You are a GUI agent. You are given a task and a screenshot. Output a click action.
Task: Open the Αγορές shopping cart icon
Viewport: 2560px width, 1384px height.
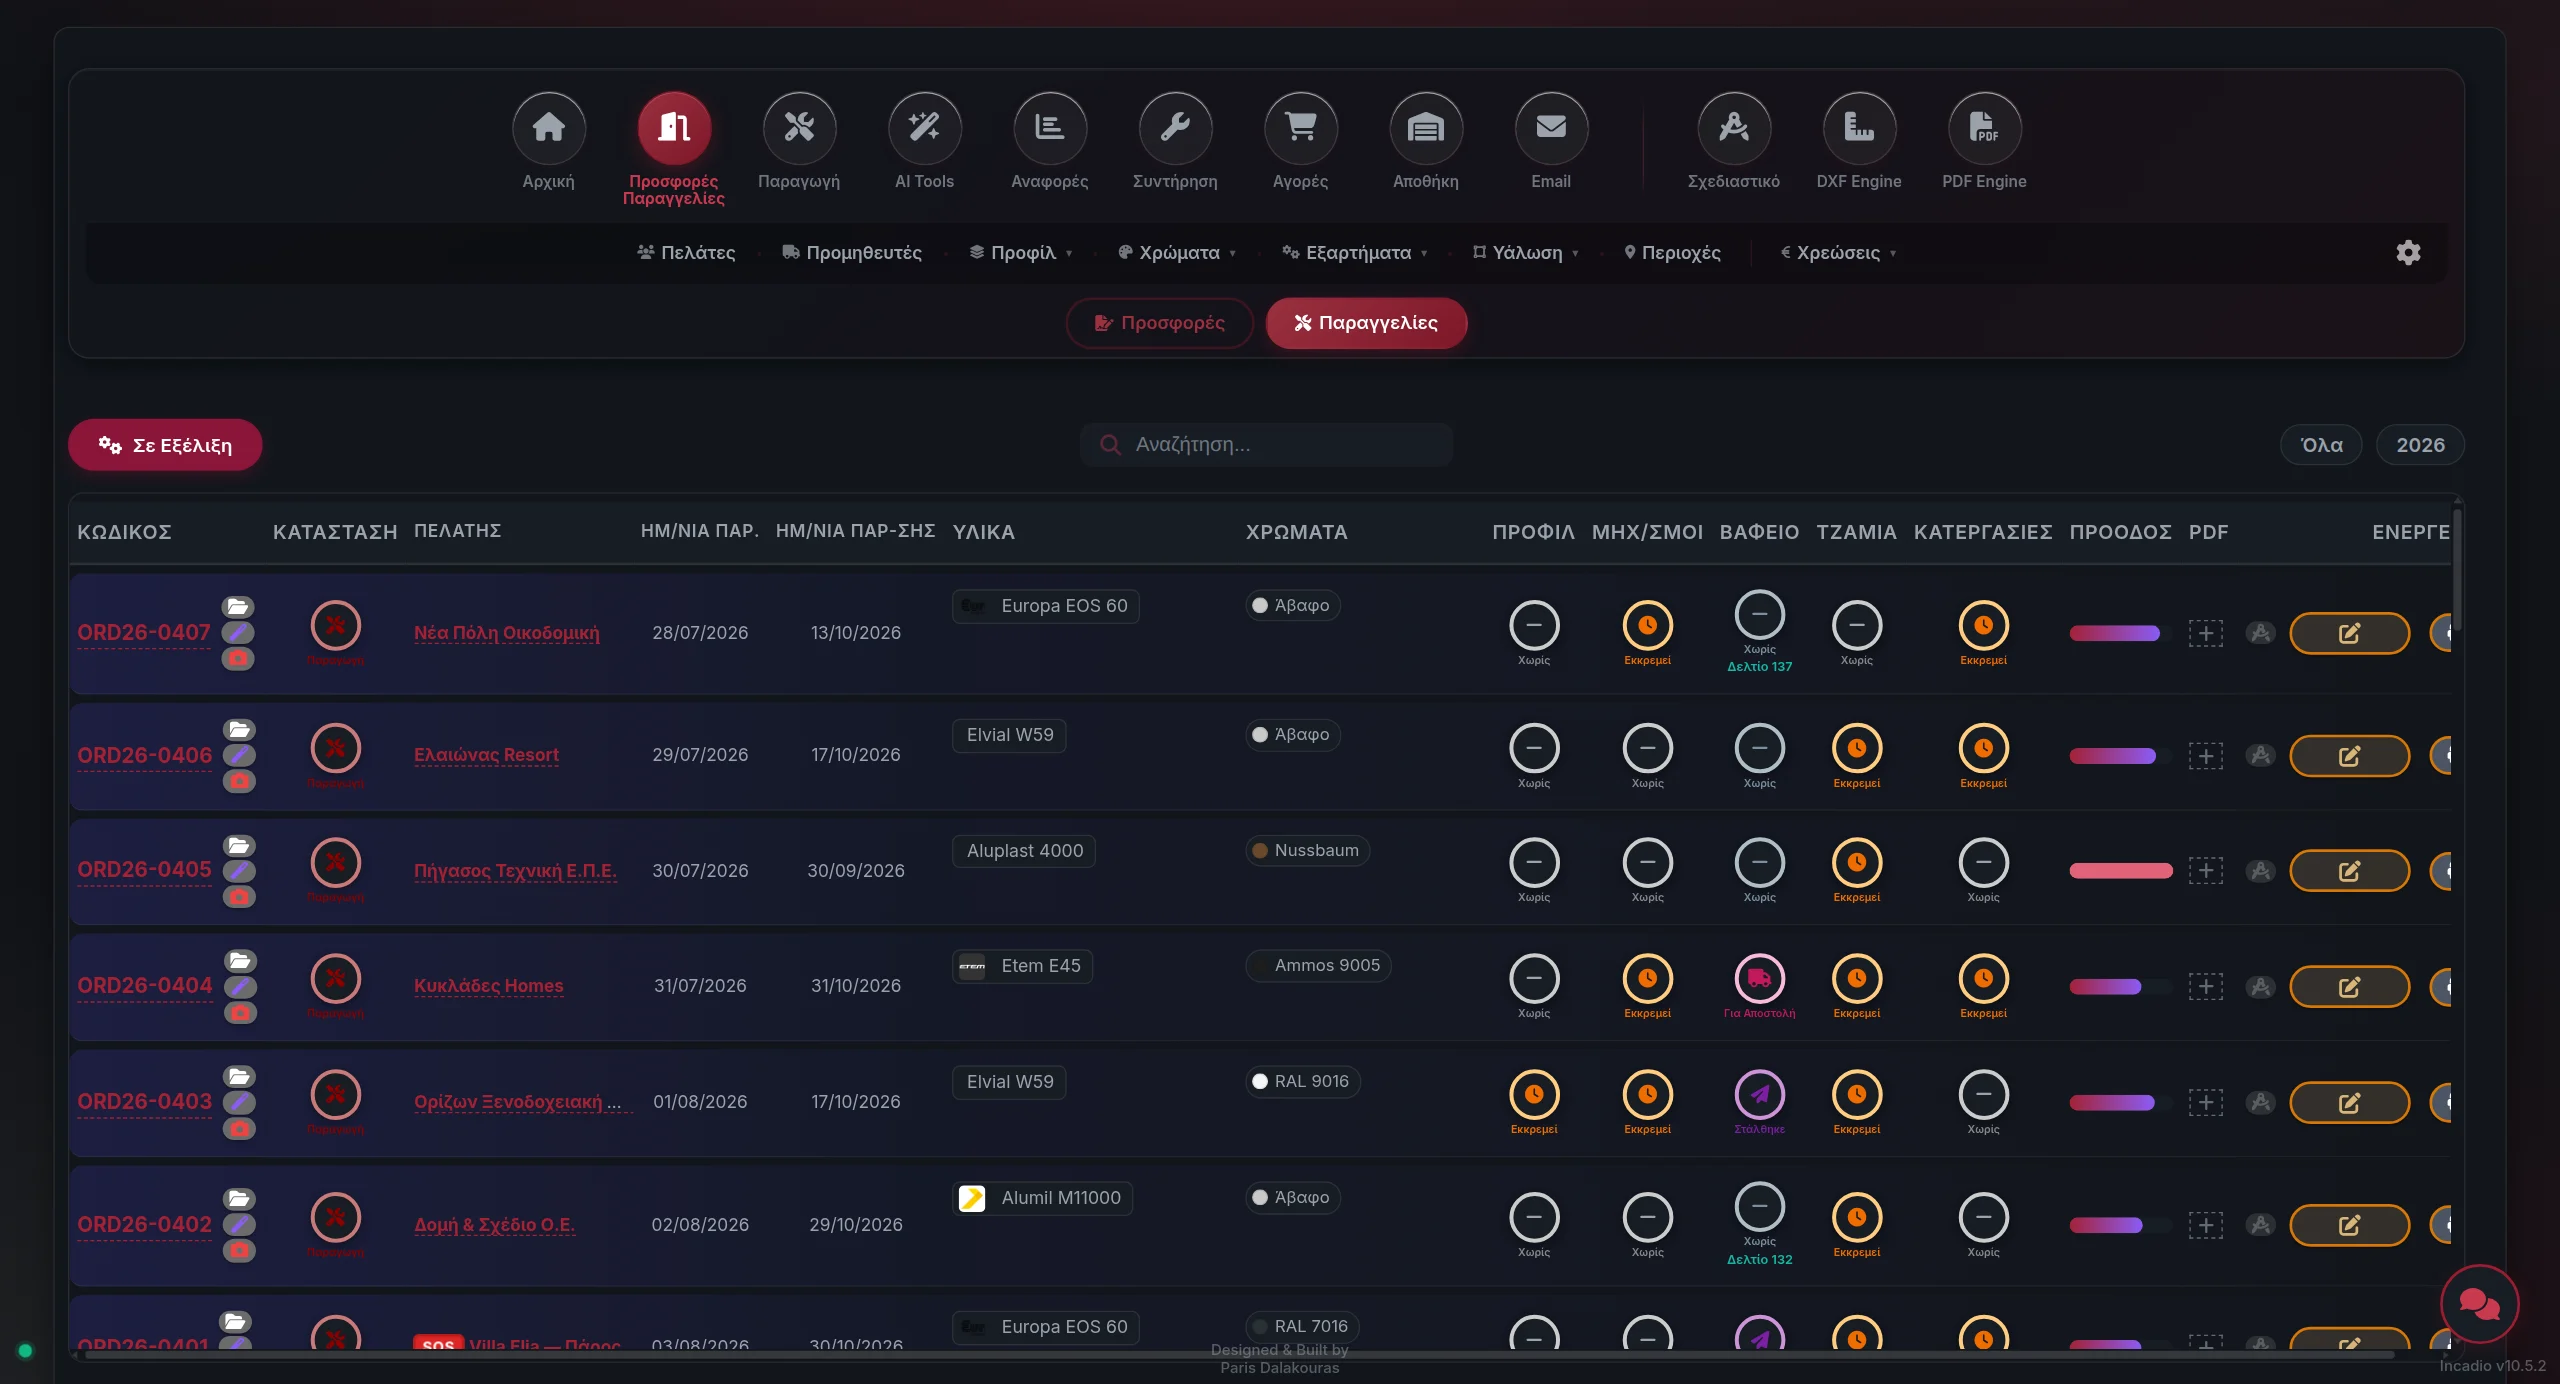coord(1300,128)
